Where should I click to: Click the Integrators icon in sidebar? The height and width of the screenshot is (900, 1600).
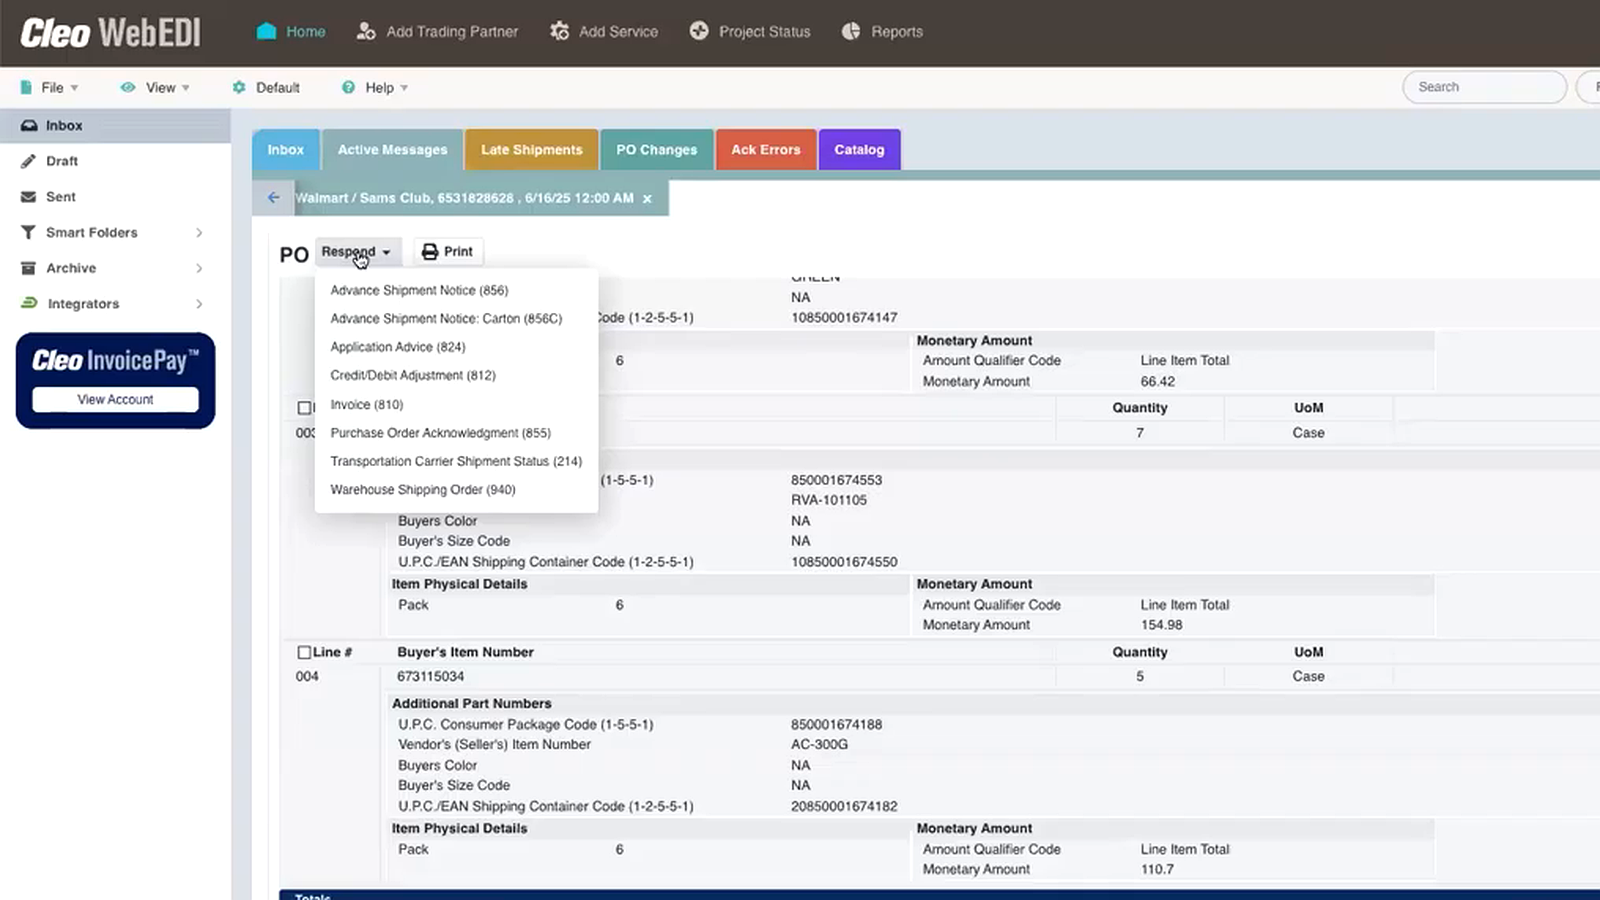click(29, 303)
